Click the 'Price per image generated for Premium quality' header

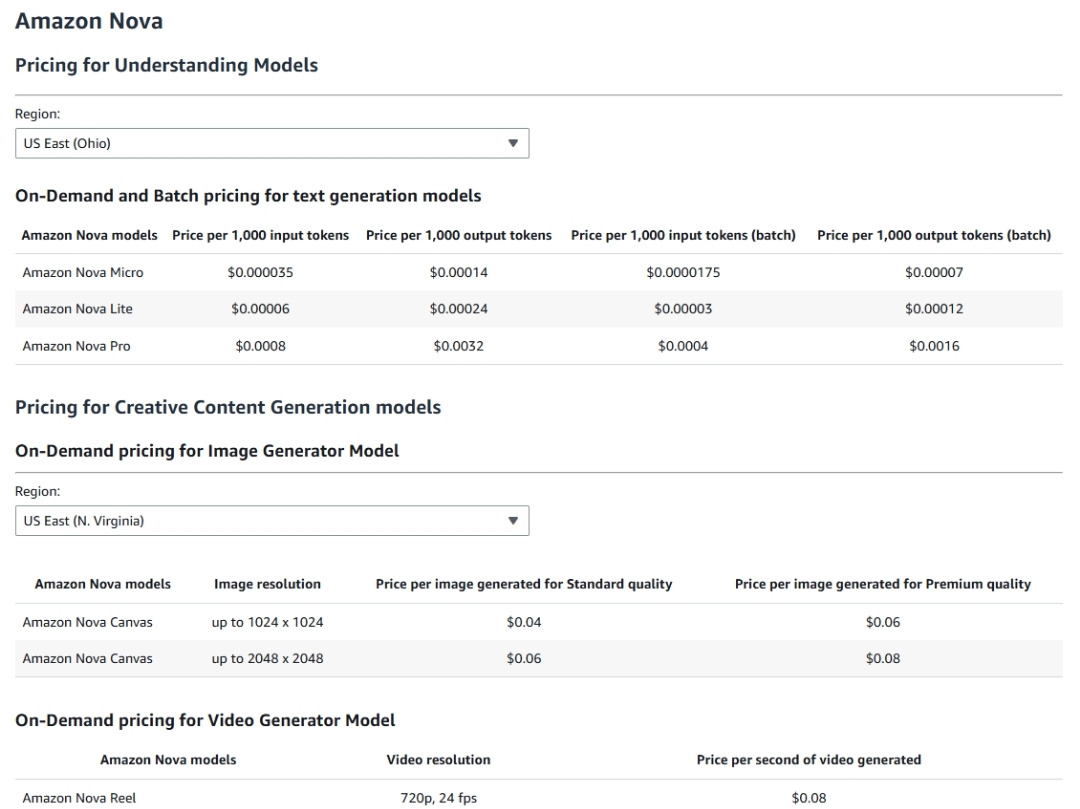click(883, 585)
